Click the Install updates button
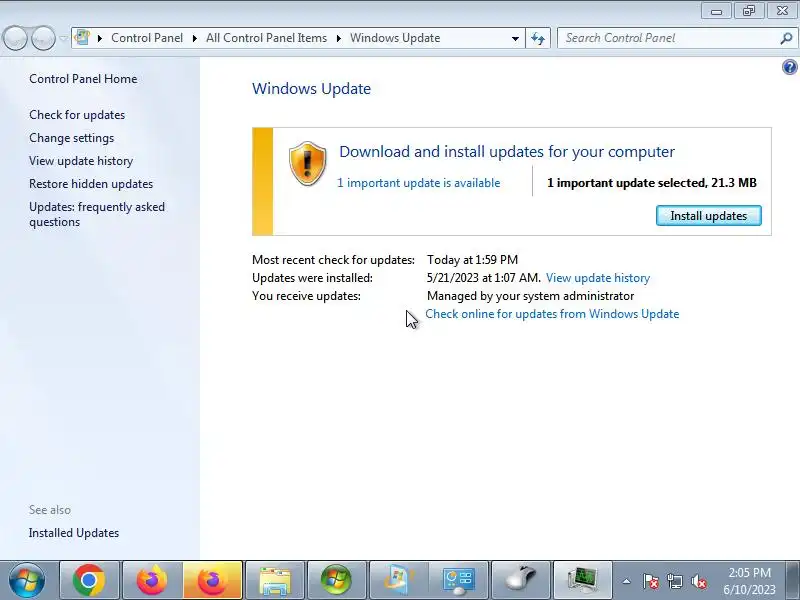 [x=709, y=216]
